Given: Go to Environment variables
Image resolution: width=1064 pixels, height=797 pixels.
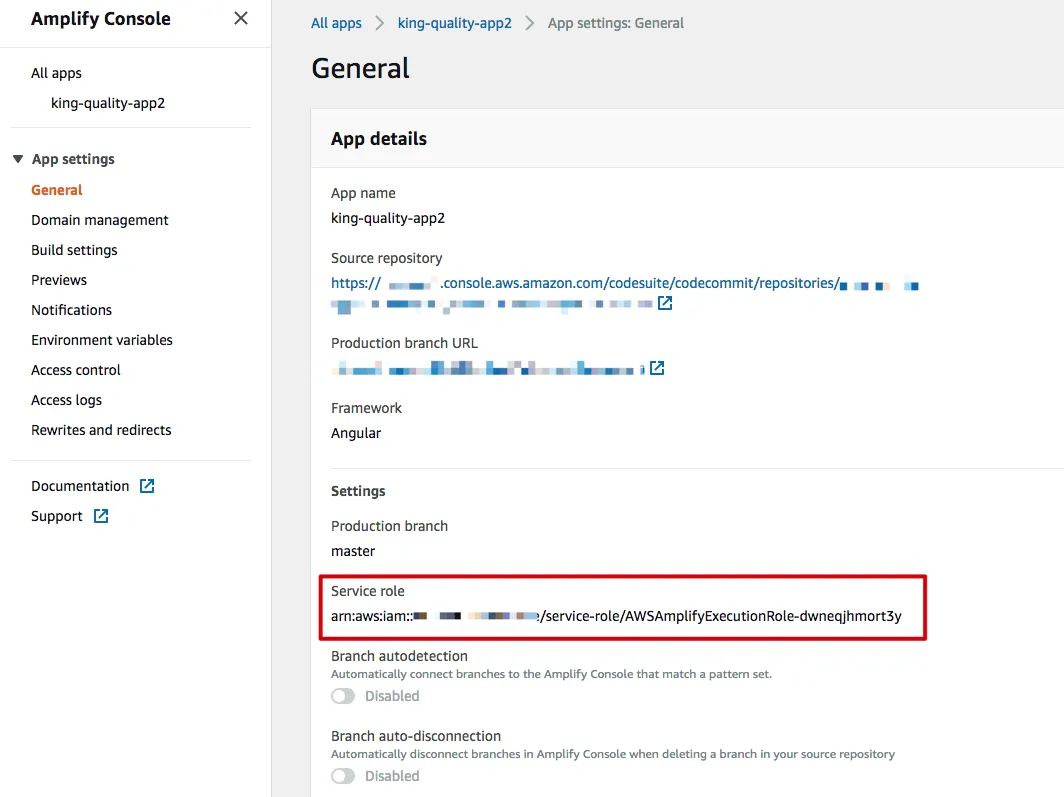Looking at the screenshot, I should 102,340.
